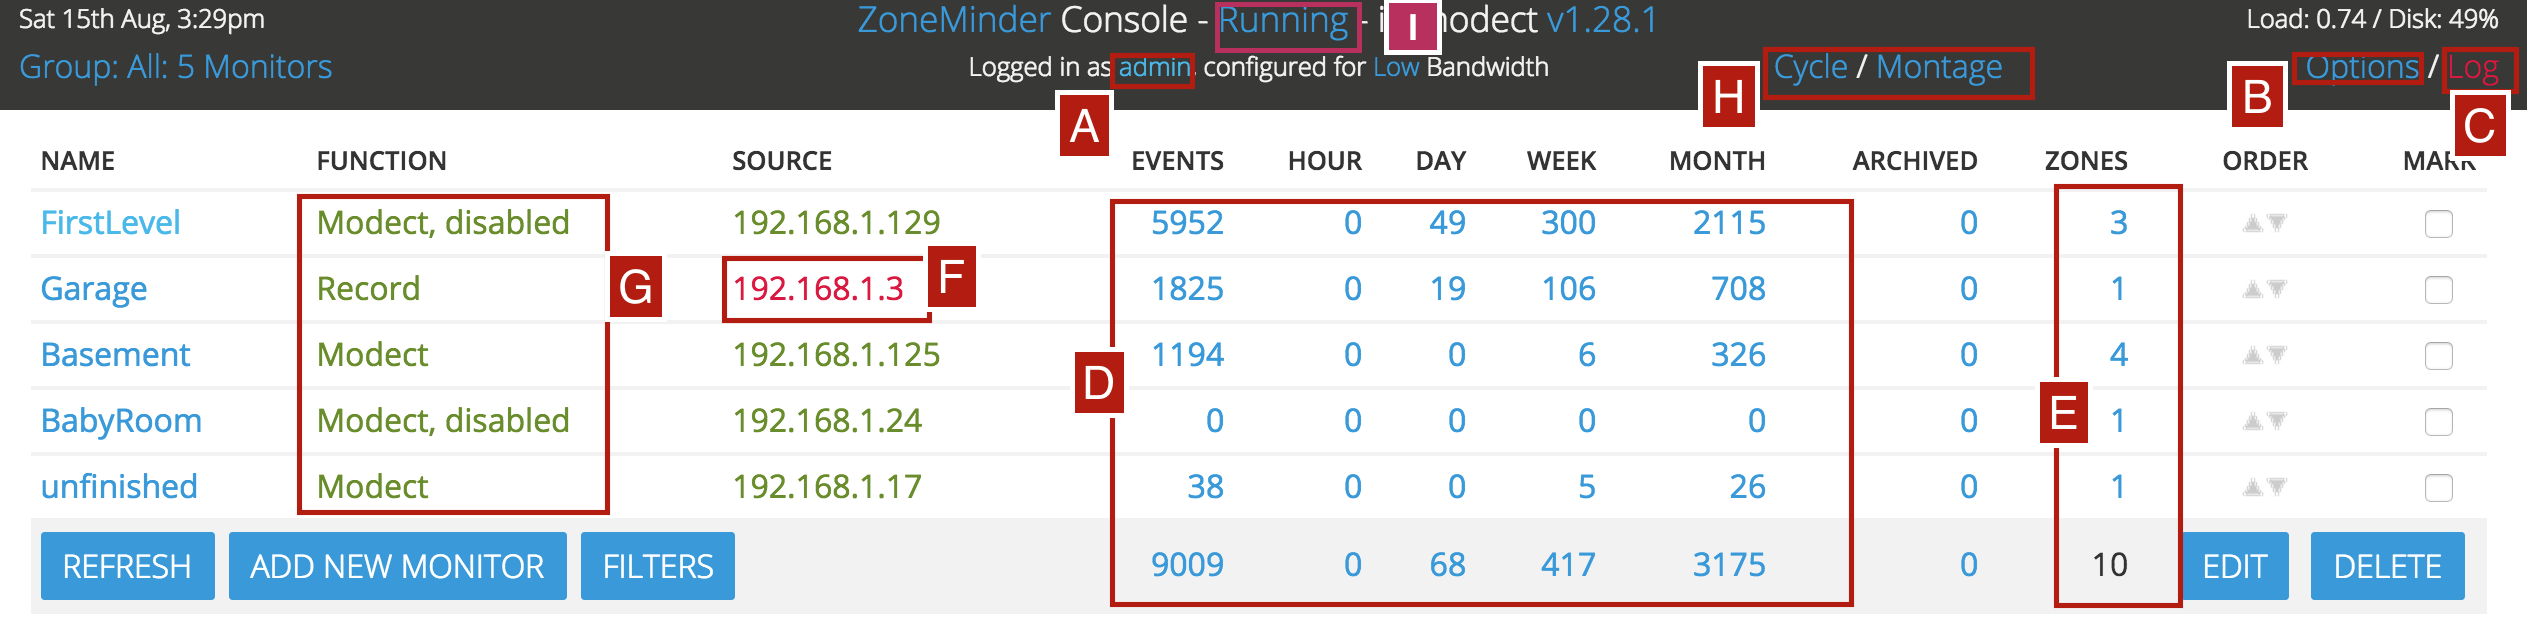Viewport: 2527px width, 637px height.
Task: Open FirstLevel's 49 day events
Action: pyautogui.click(x=1447, y=222)
